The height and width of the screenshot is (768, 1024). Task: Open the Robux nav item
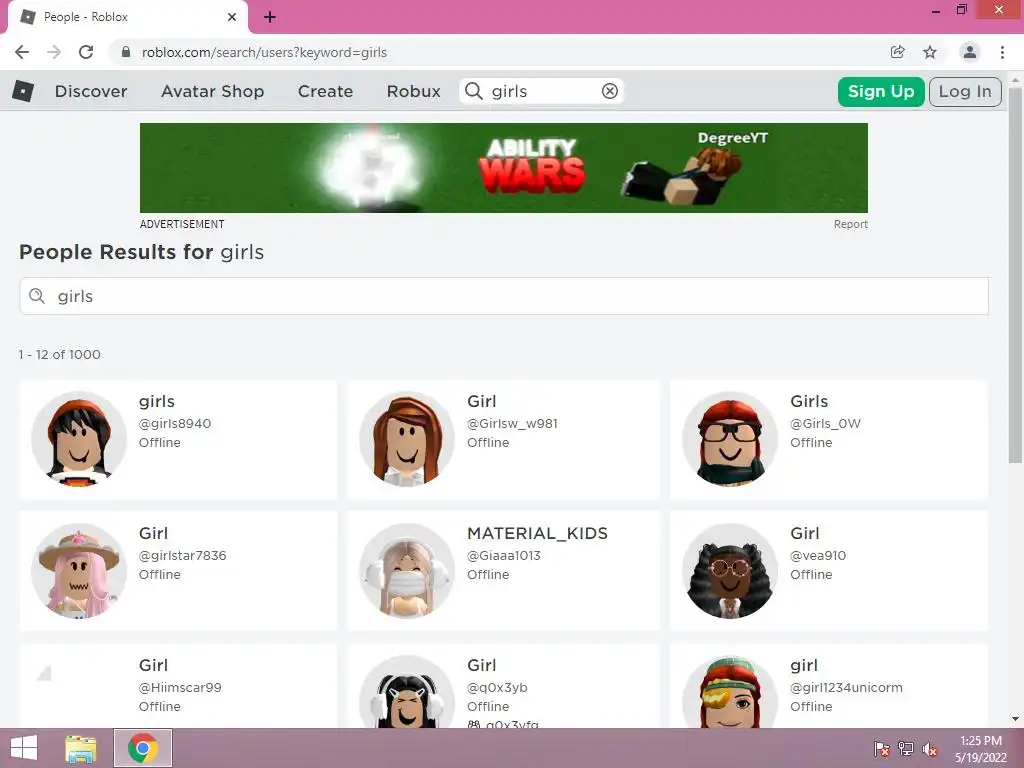coord(413,91)
